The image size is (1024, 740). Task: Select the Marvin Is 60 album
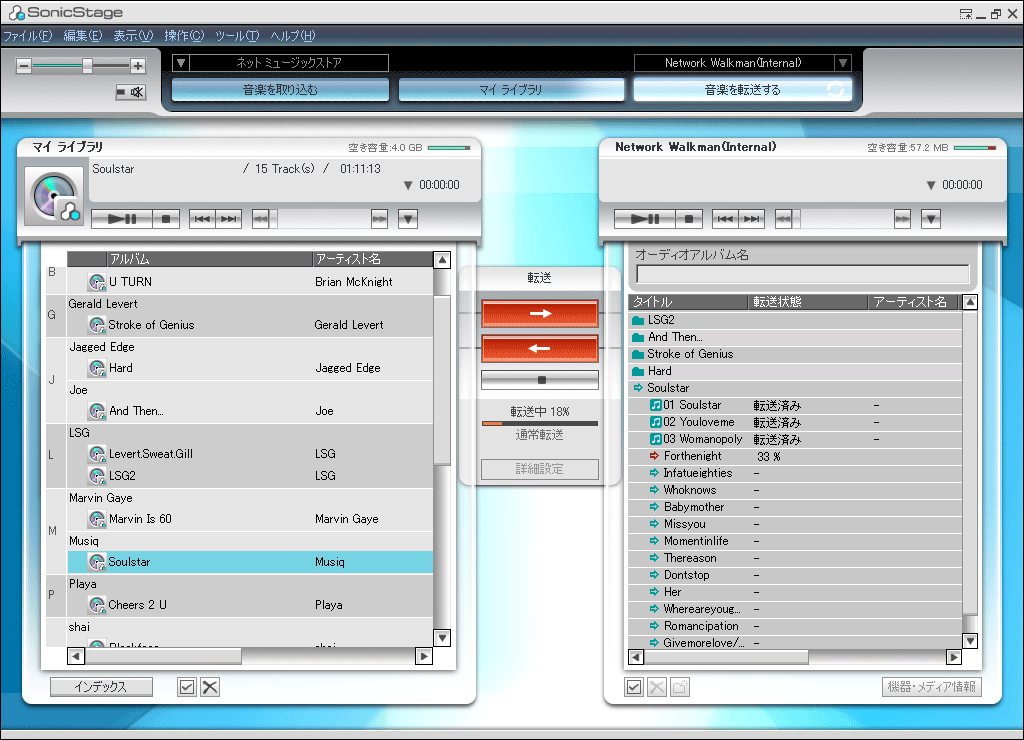tap(250, 519)
